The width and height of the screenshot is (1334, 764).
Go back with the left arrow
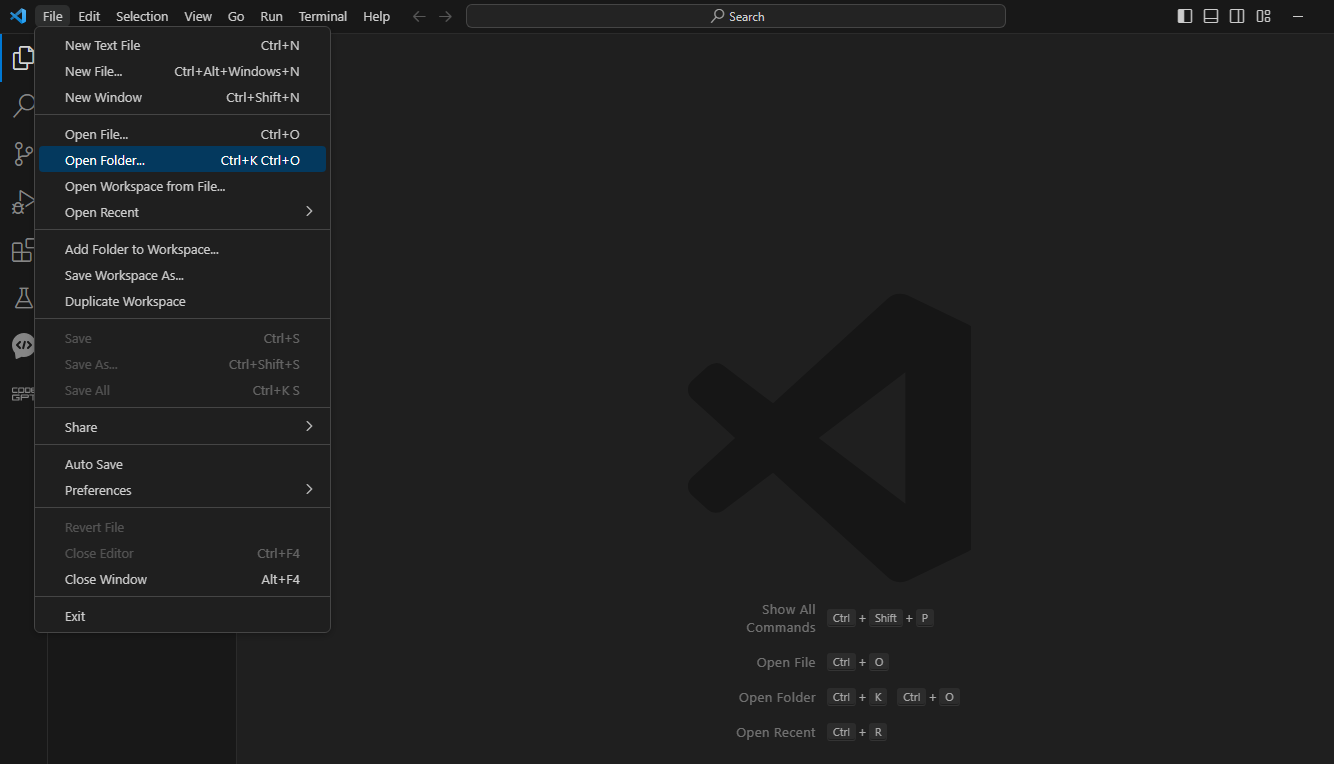coord(419,16)
